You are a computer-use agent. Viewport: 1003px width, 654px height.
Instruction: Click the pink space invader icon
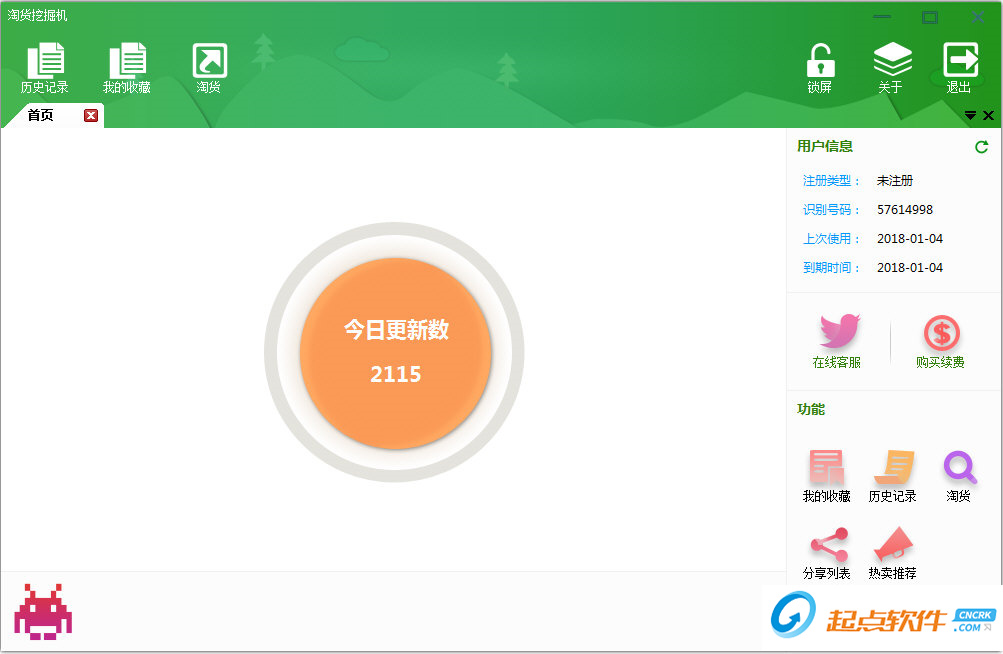44,611
